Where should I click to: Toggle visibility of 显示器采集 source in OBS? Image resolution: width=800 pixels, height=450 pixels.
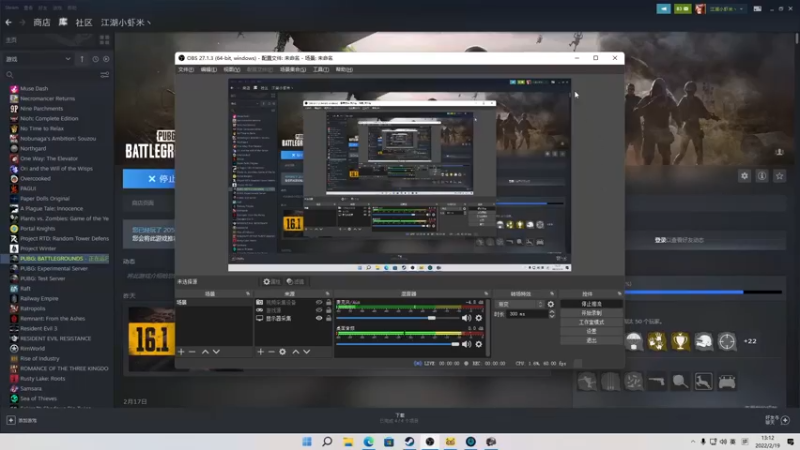coord(319,318)
